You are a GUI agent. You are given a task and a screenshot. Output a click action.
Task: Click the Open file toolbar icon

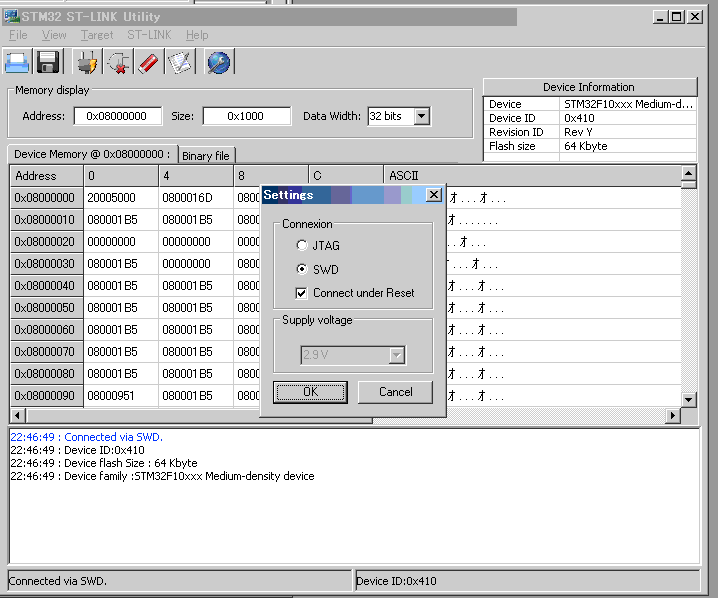(17, 62)
